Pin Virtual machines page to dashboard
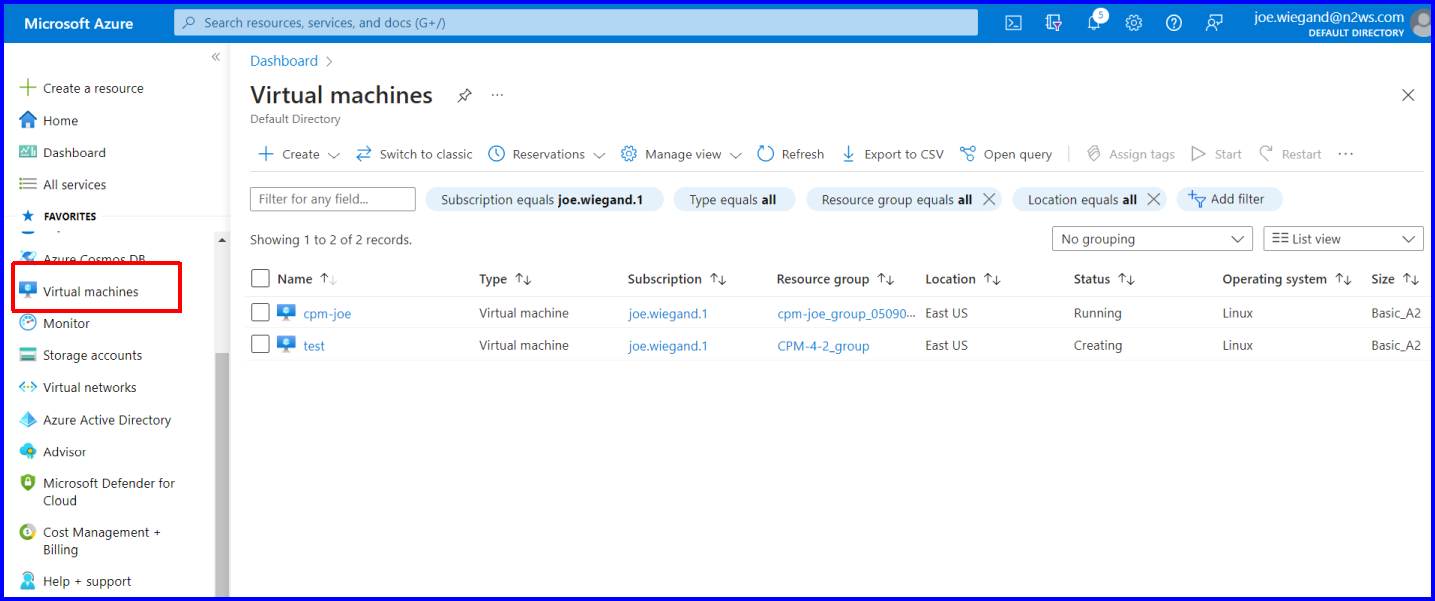This screenshot has height=601, width=1435. (464, 96)
